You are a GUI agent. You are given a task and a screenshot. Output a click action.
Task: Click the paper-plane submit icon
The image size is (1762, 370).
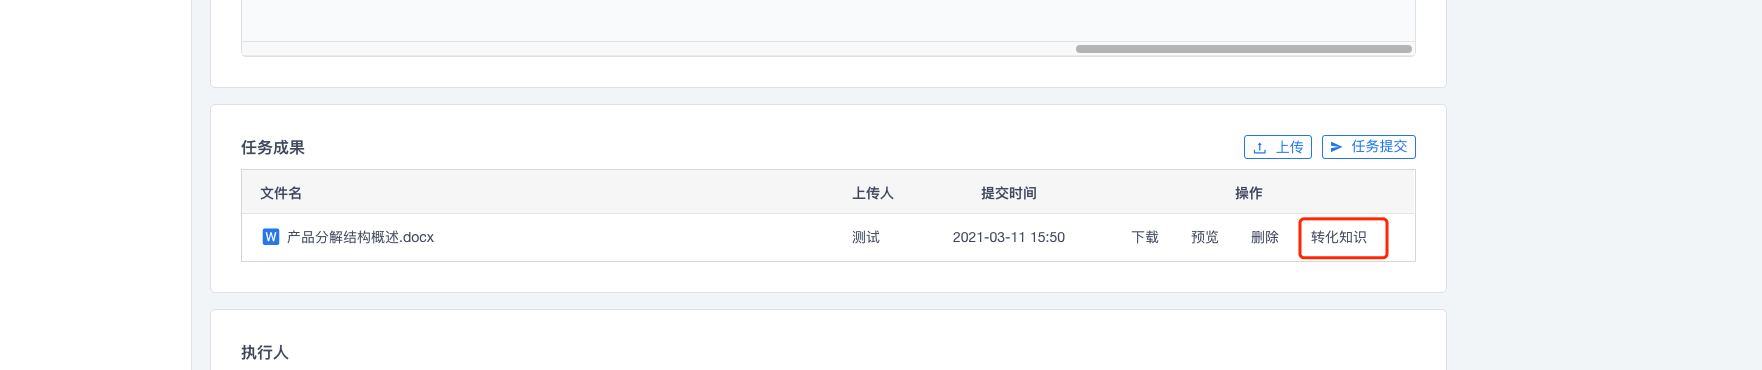coord(1336,147)
